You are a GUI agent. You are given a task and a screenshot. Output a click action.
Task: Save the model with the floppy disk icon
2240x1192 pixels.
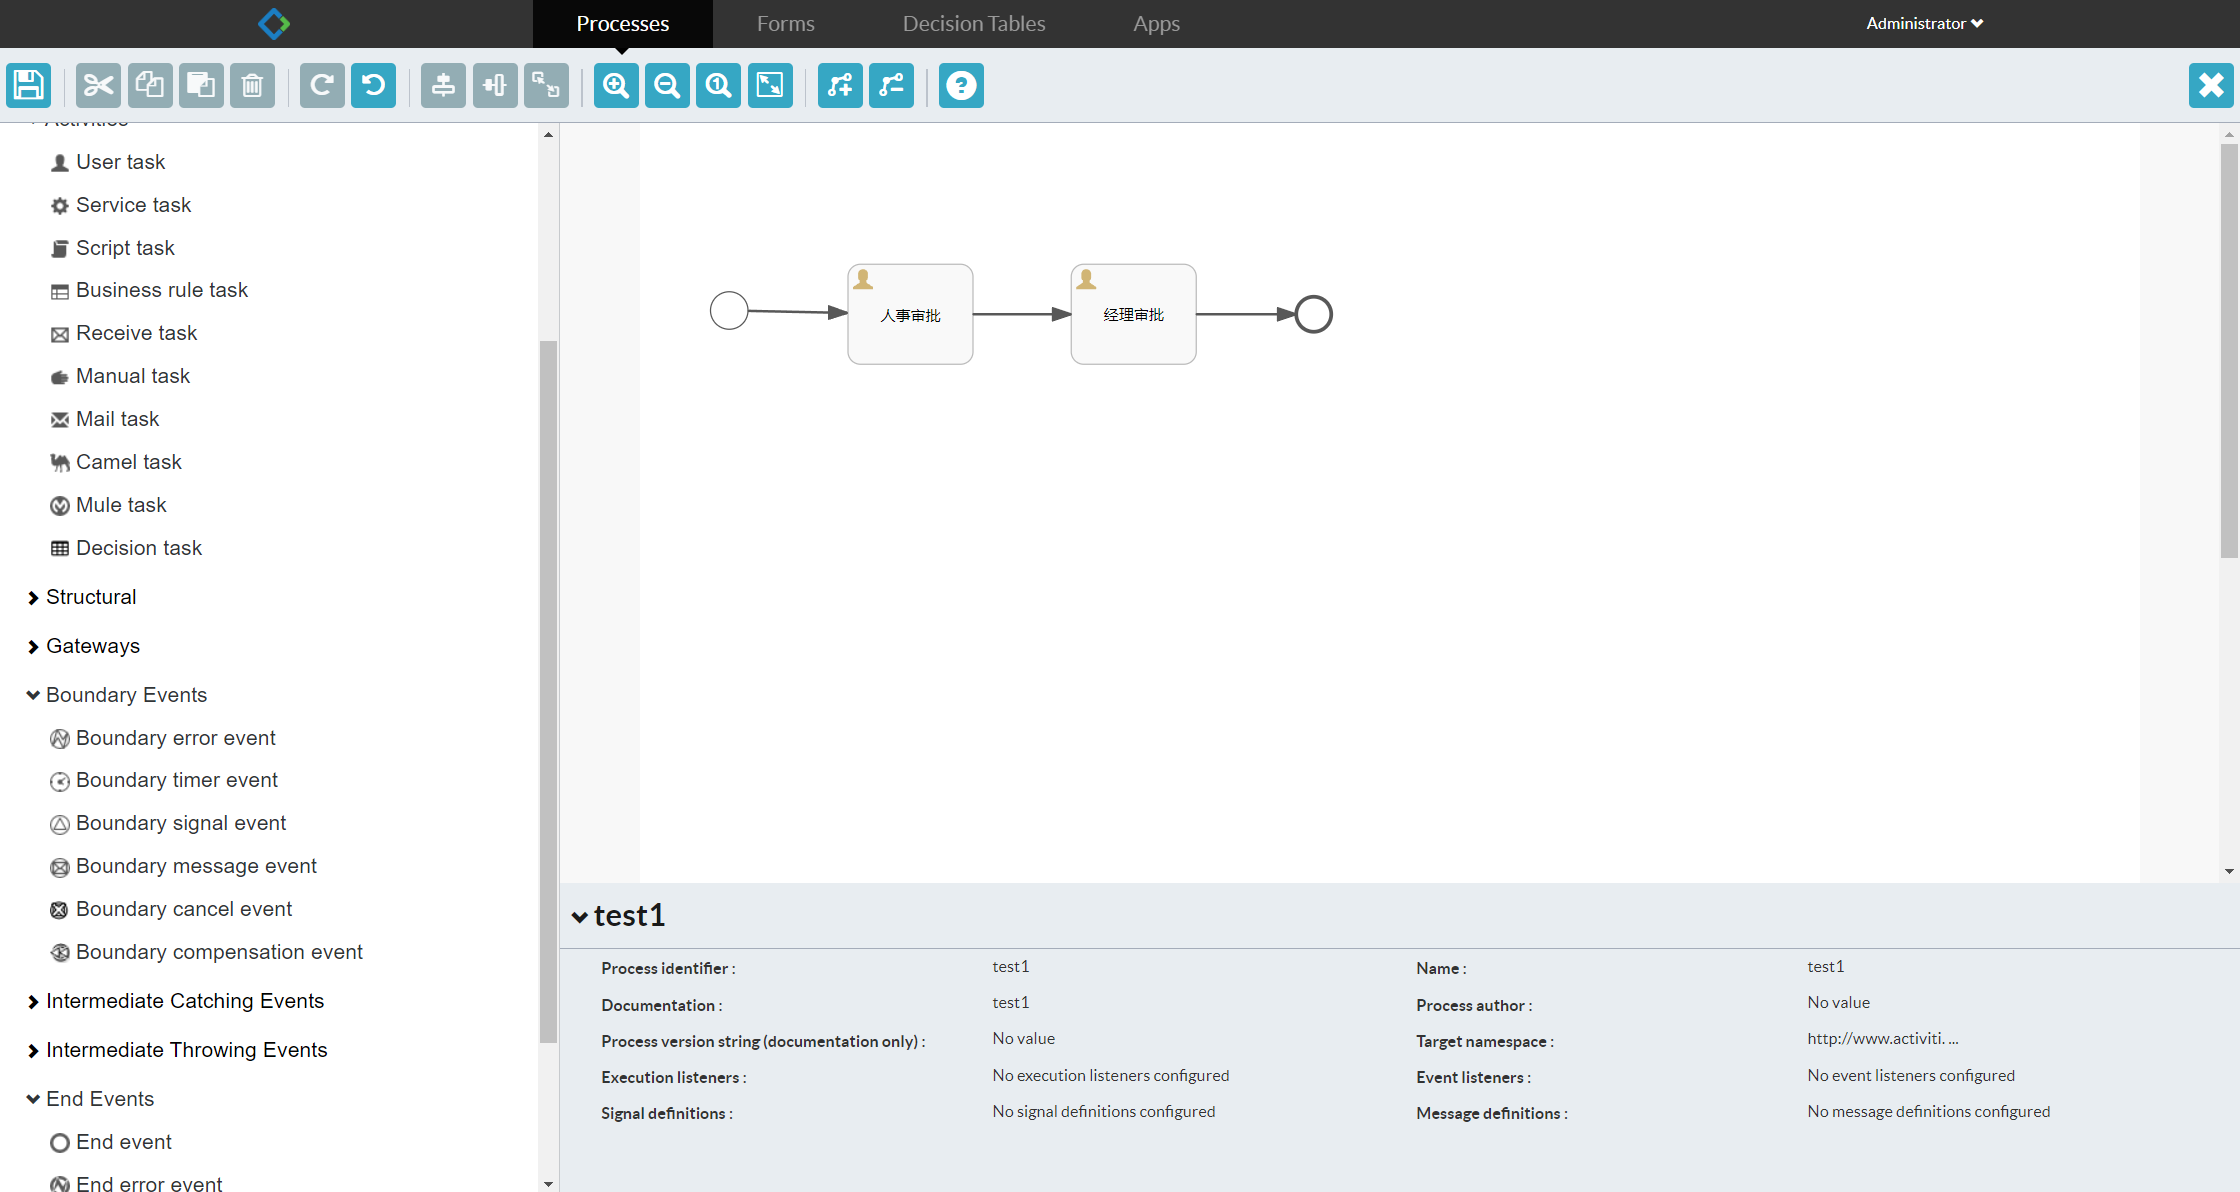pyautogui.click(x=29, y=85)
